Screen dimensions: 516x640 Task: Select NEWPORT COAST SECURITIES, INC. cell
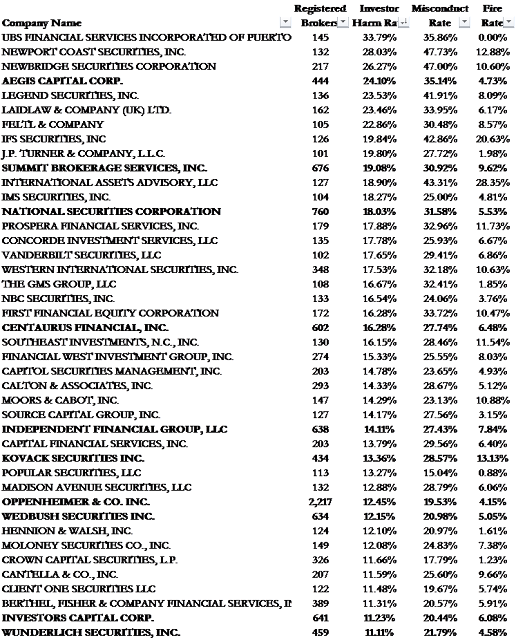click(93, 52)
